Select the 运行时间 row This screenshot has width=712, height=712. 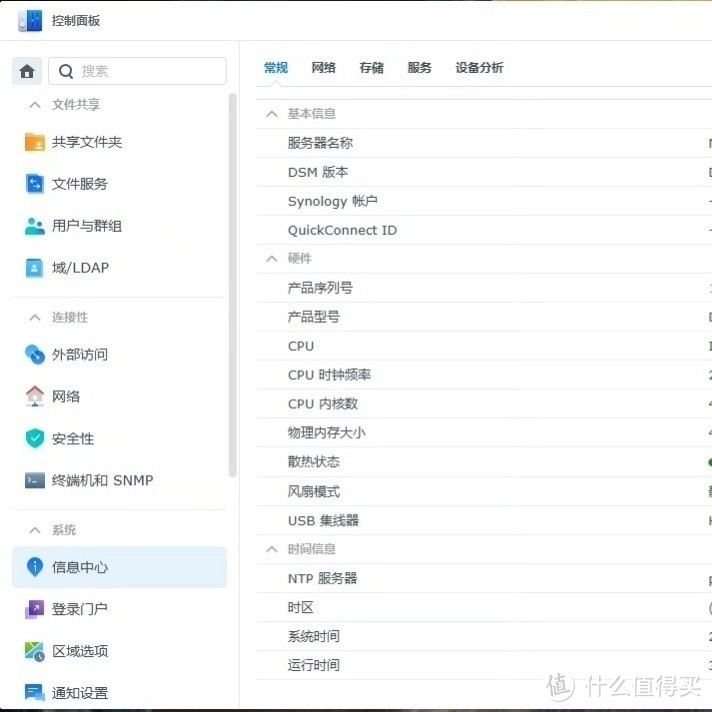[484, 665]
